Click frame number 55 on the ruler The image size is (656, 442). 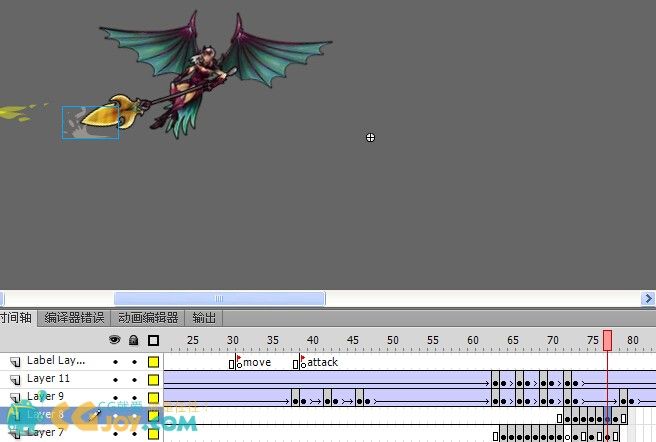(x=433, y=340)
